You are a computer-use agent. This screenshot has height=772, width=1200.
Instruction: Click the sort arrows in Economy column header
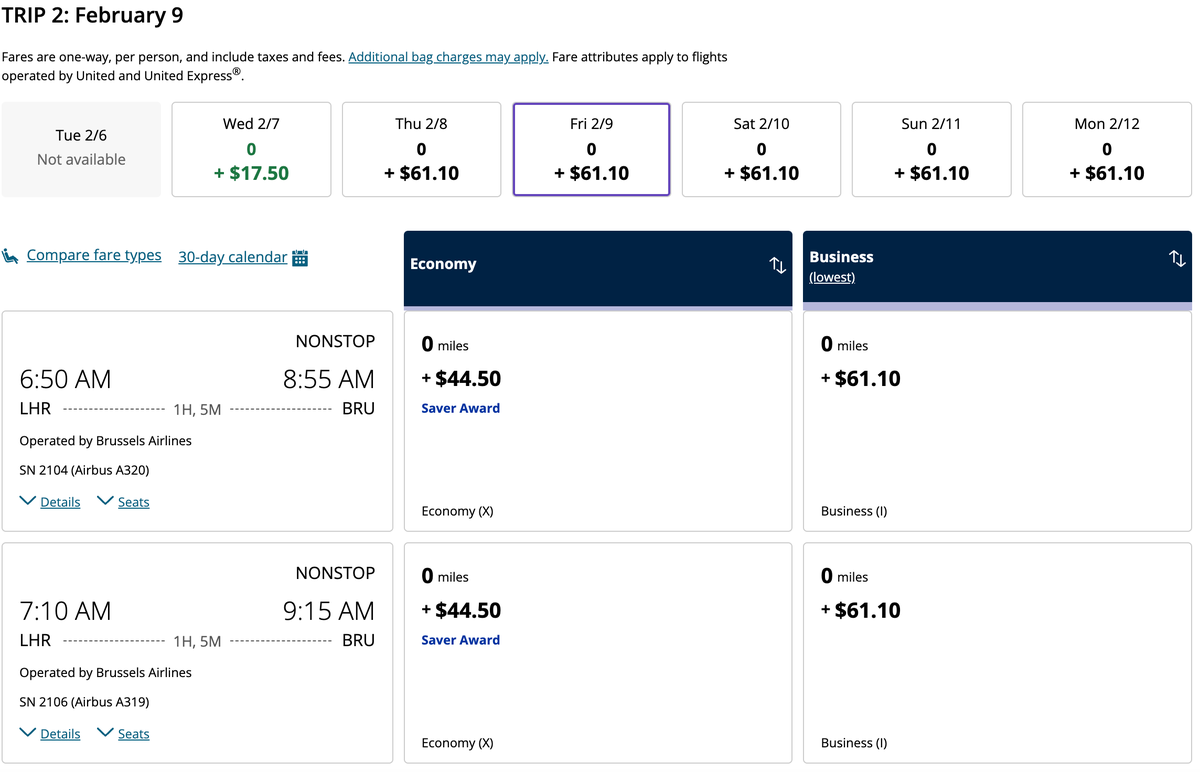coord(778,263)
